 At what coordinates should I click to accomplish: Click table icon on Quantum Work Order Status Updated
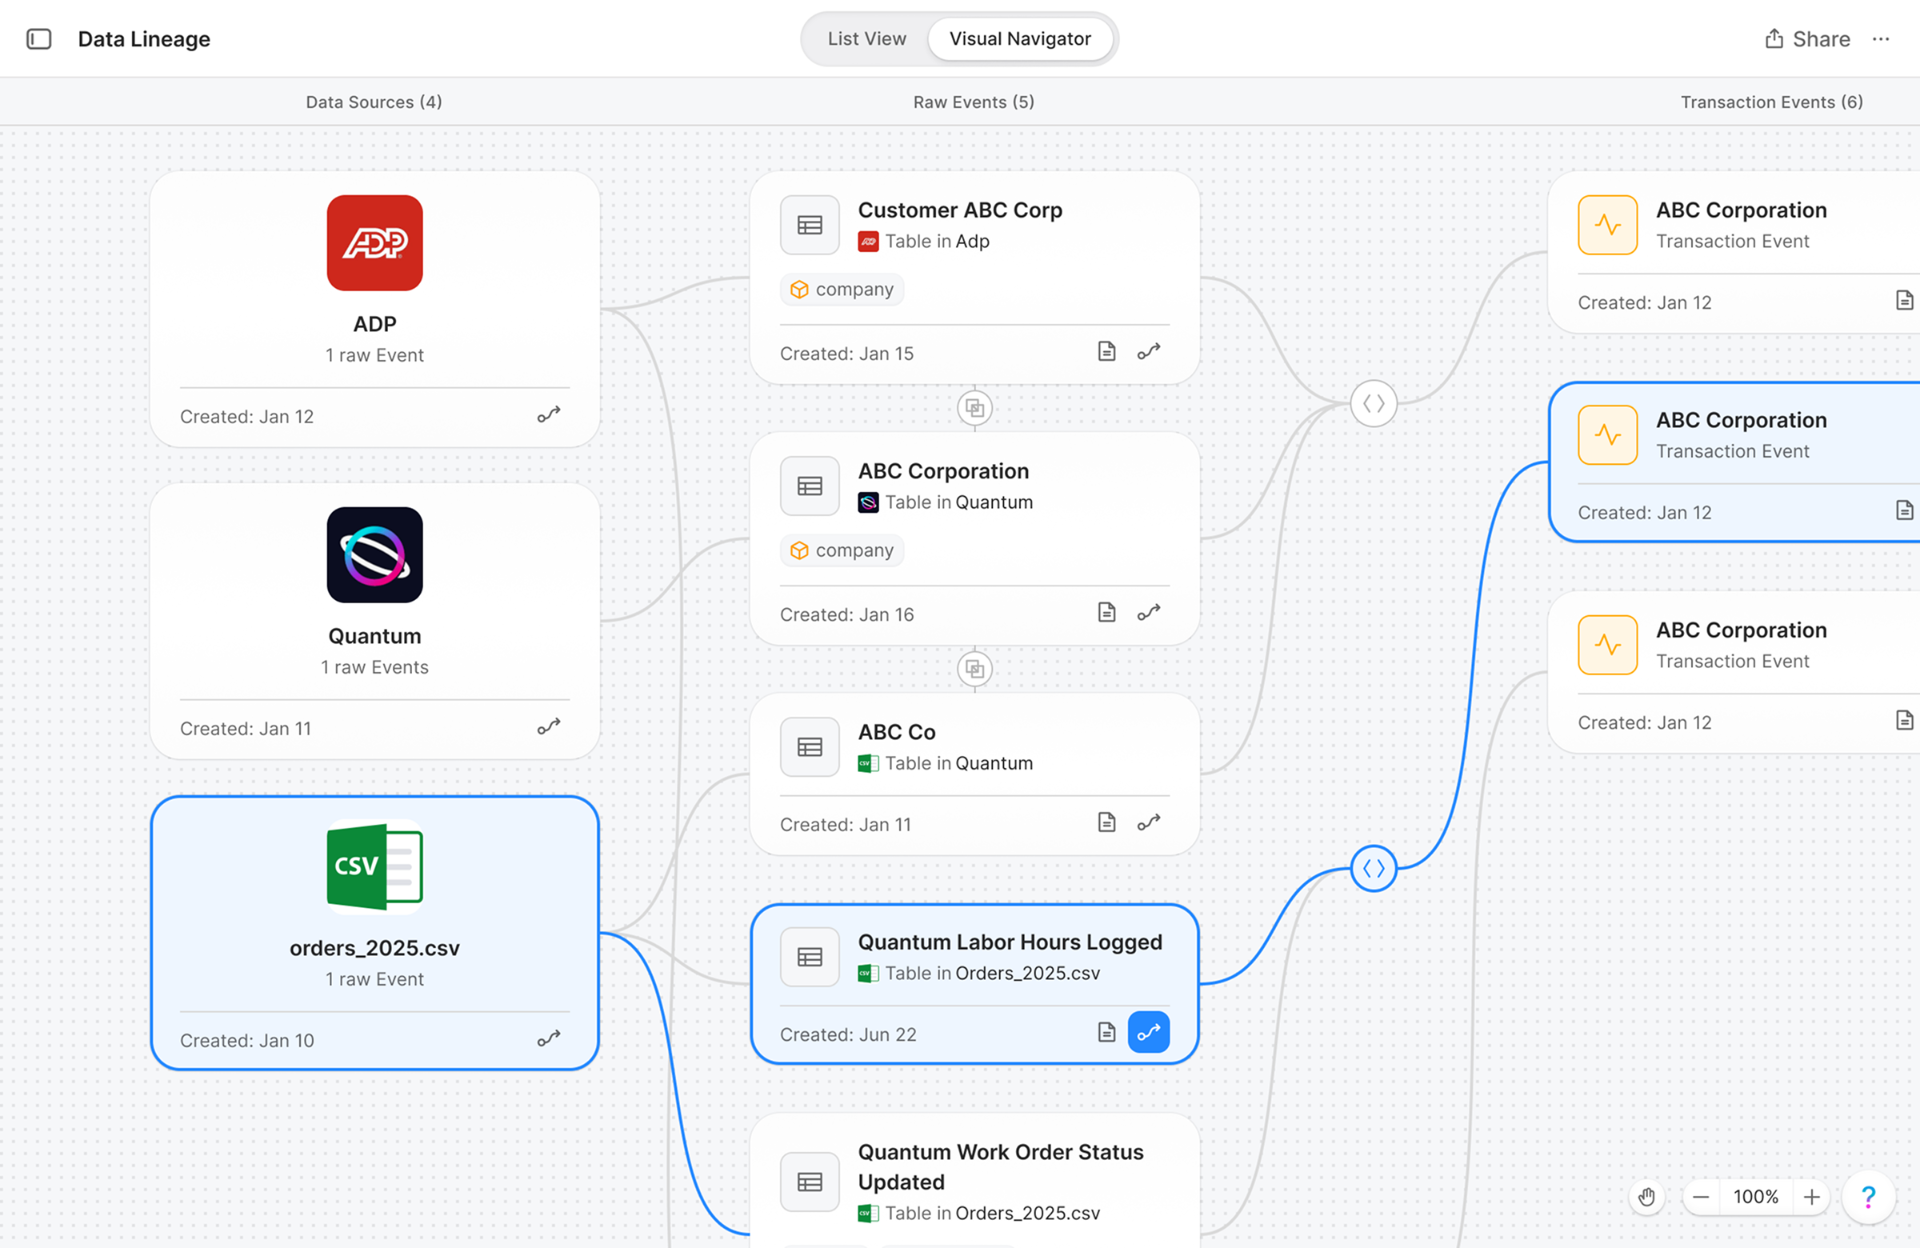(x=810, y=1182)
